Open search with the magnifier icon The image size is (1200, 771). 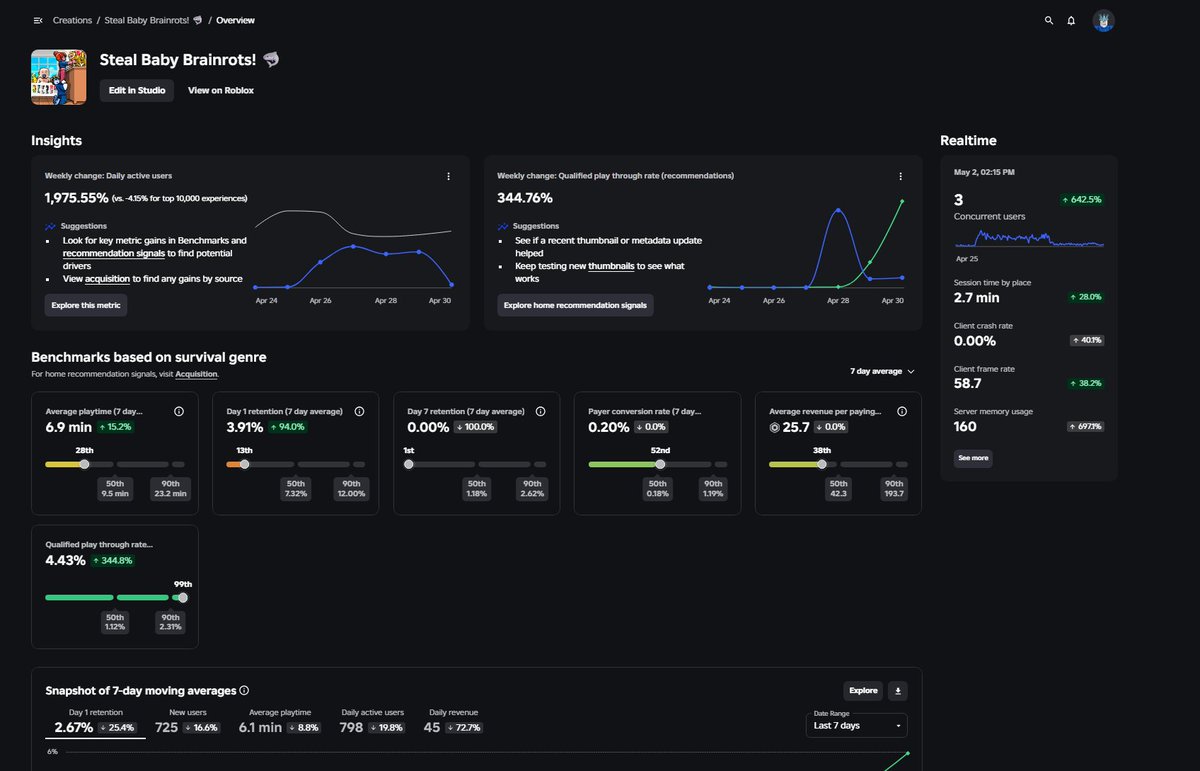coord(1048,20)
